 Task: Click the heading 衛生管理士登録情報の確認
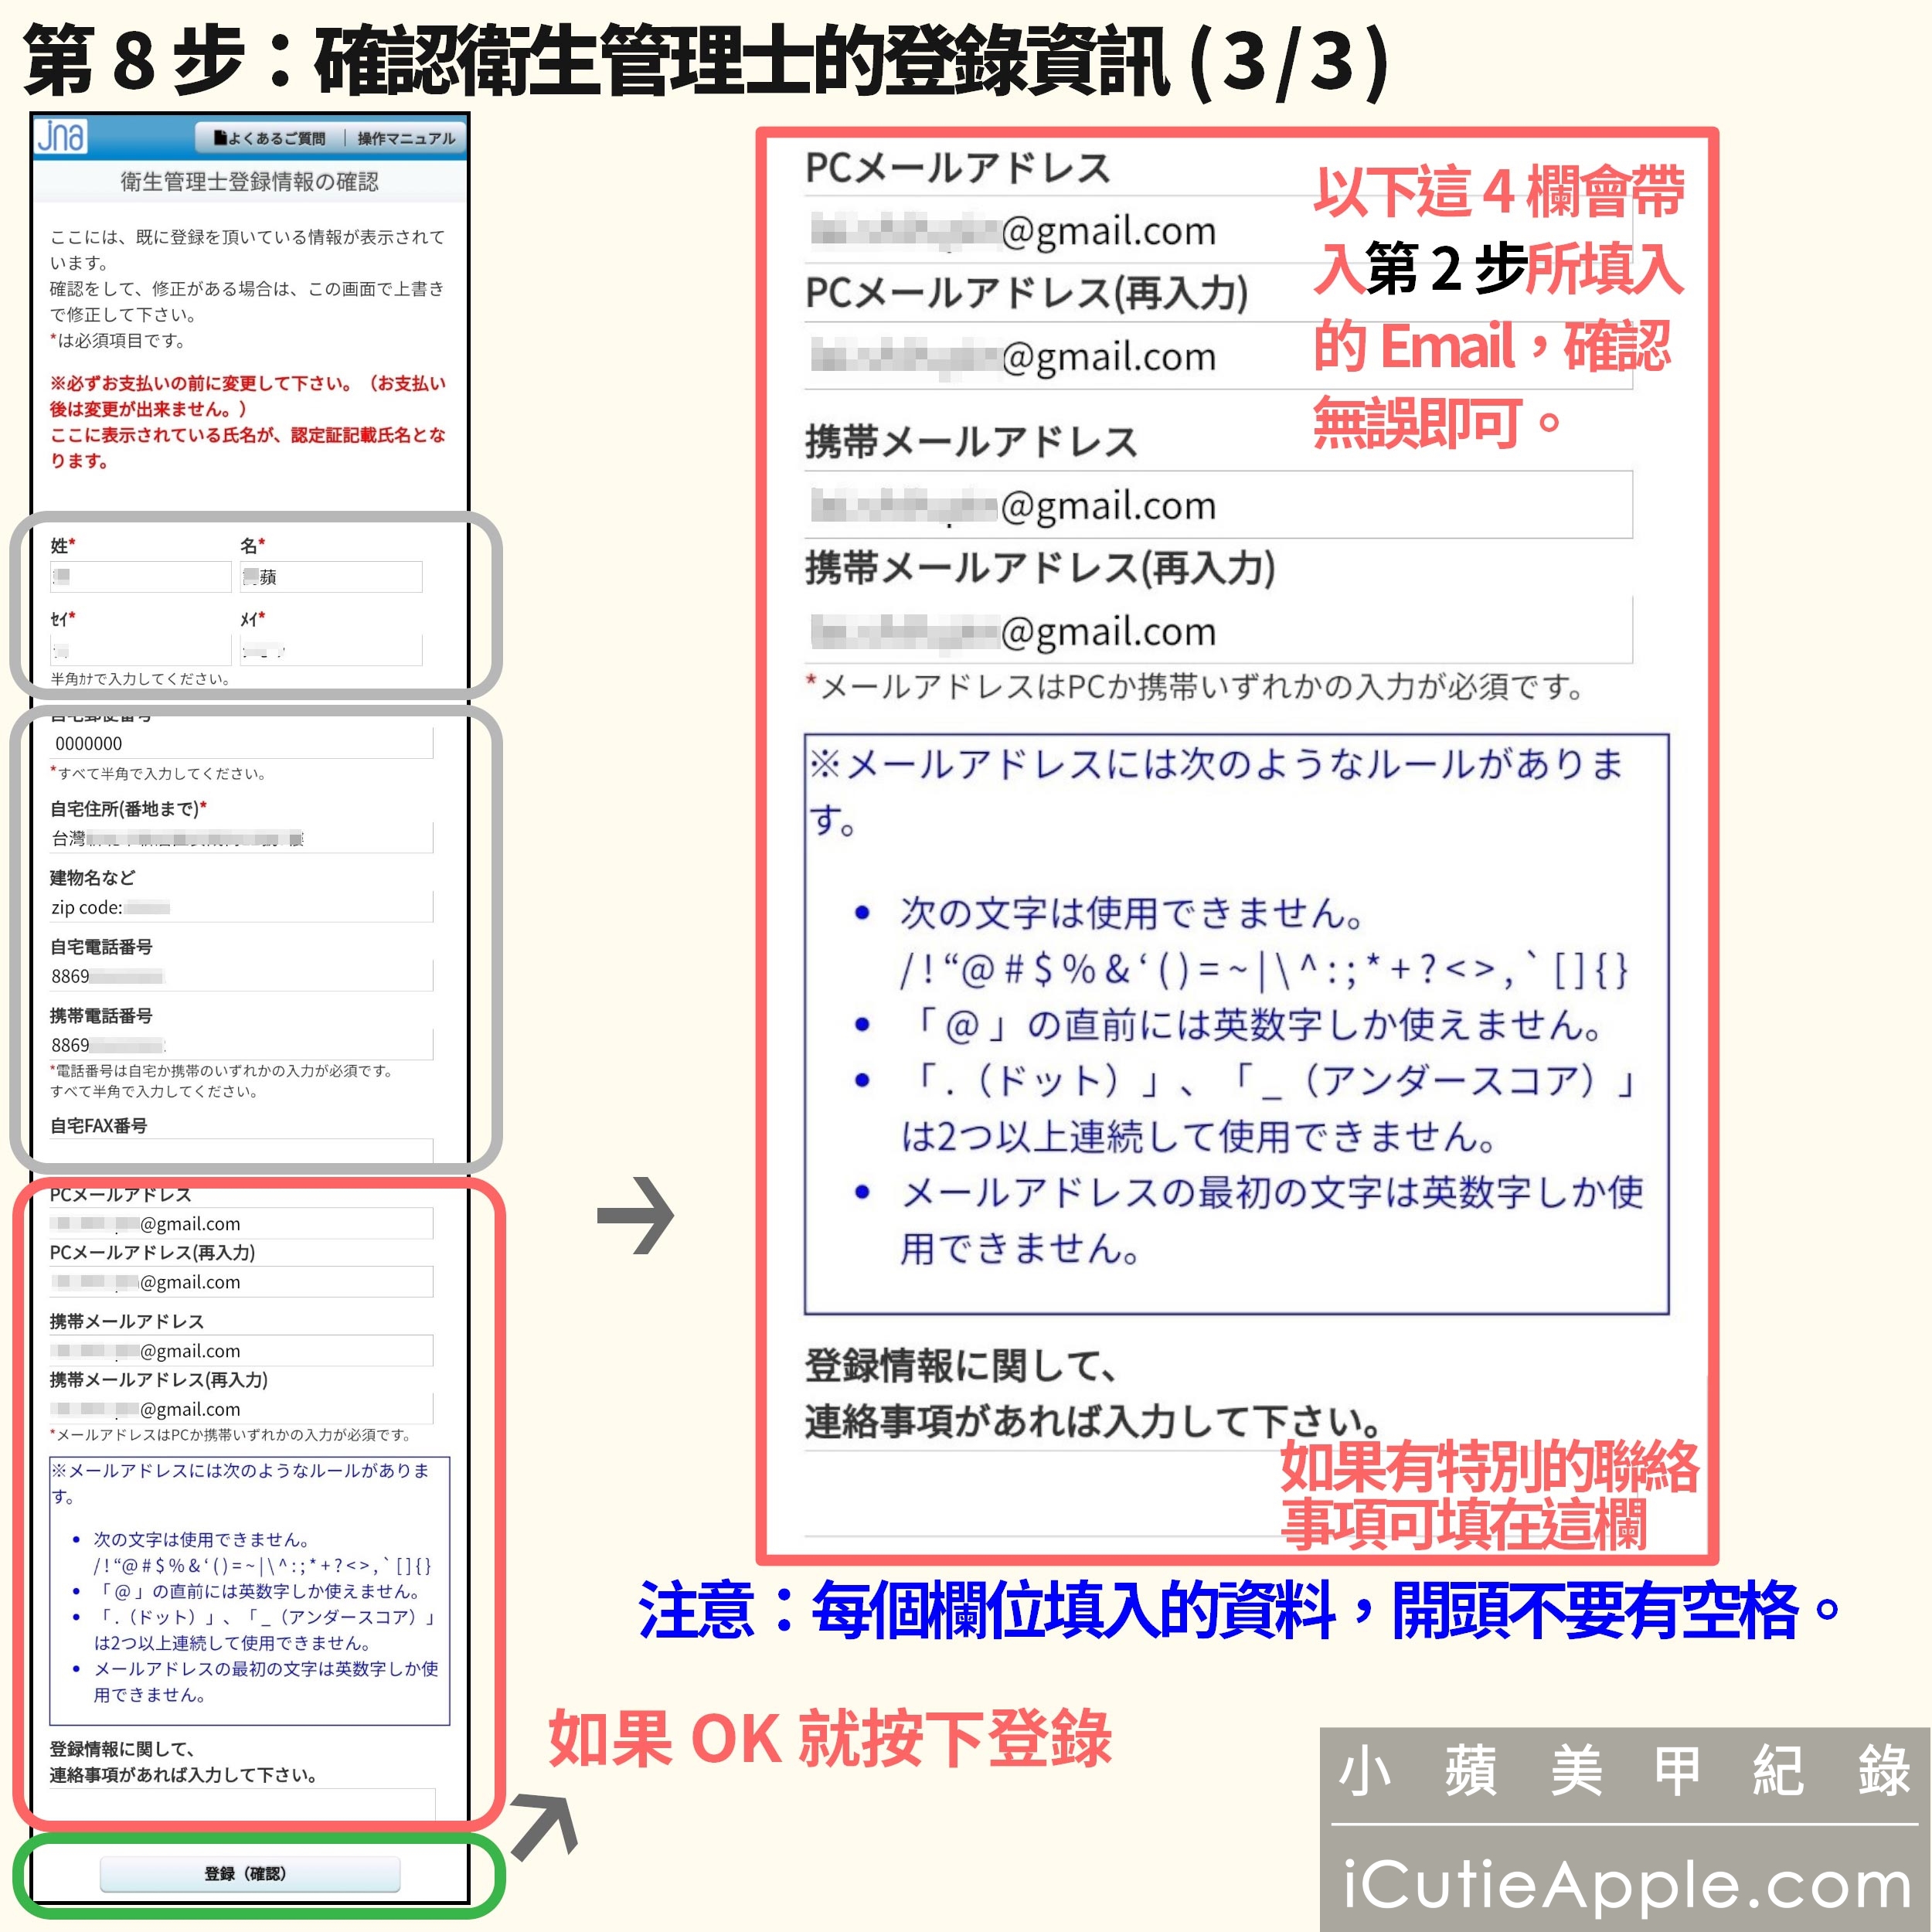coord(250,182)
